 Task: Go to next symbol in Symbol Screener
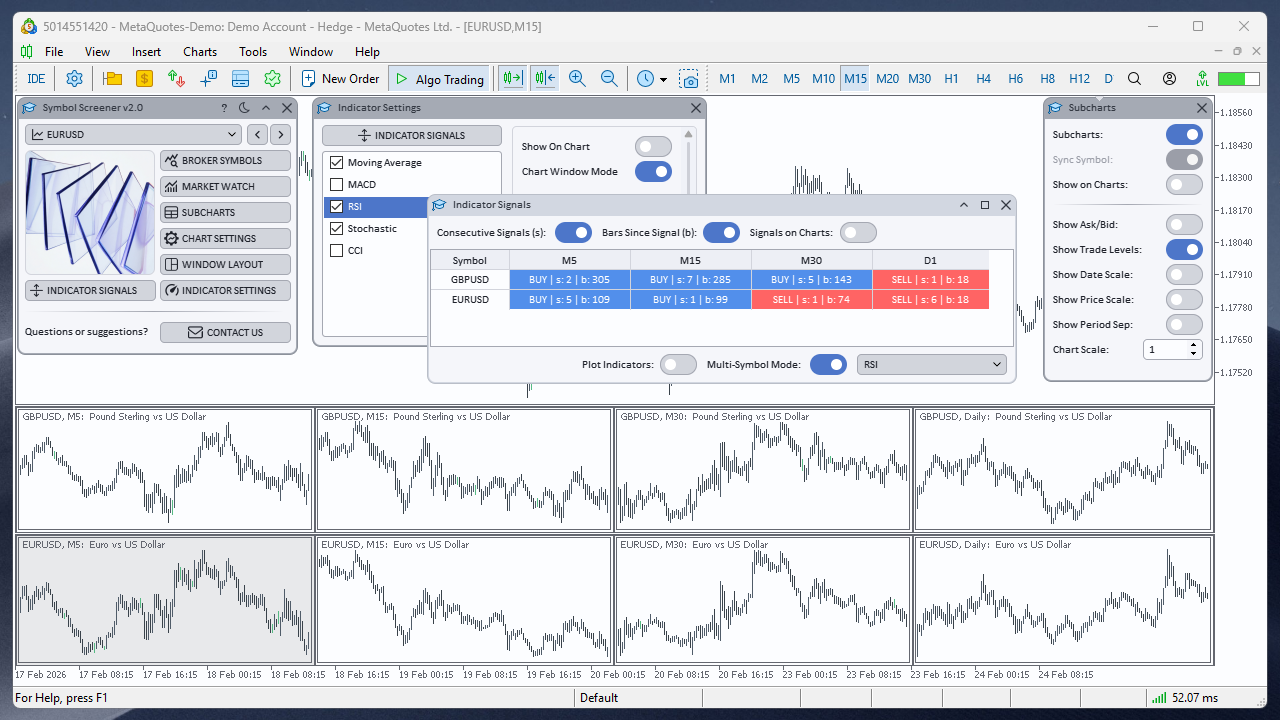coord(281,134)
